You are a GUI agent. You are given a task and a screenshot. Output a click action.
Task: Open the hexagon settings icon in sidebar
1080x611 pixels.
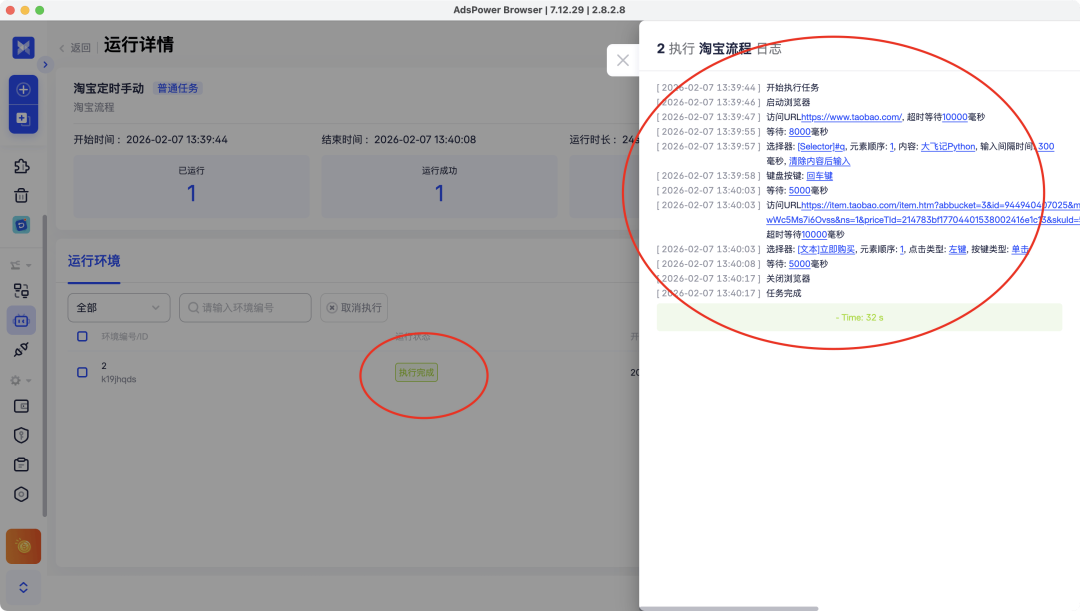point(21,495)
